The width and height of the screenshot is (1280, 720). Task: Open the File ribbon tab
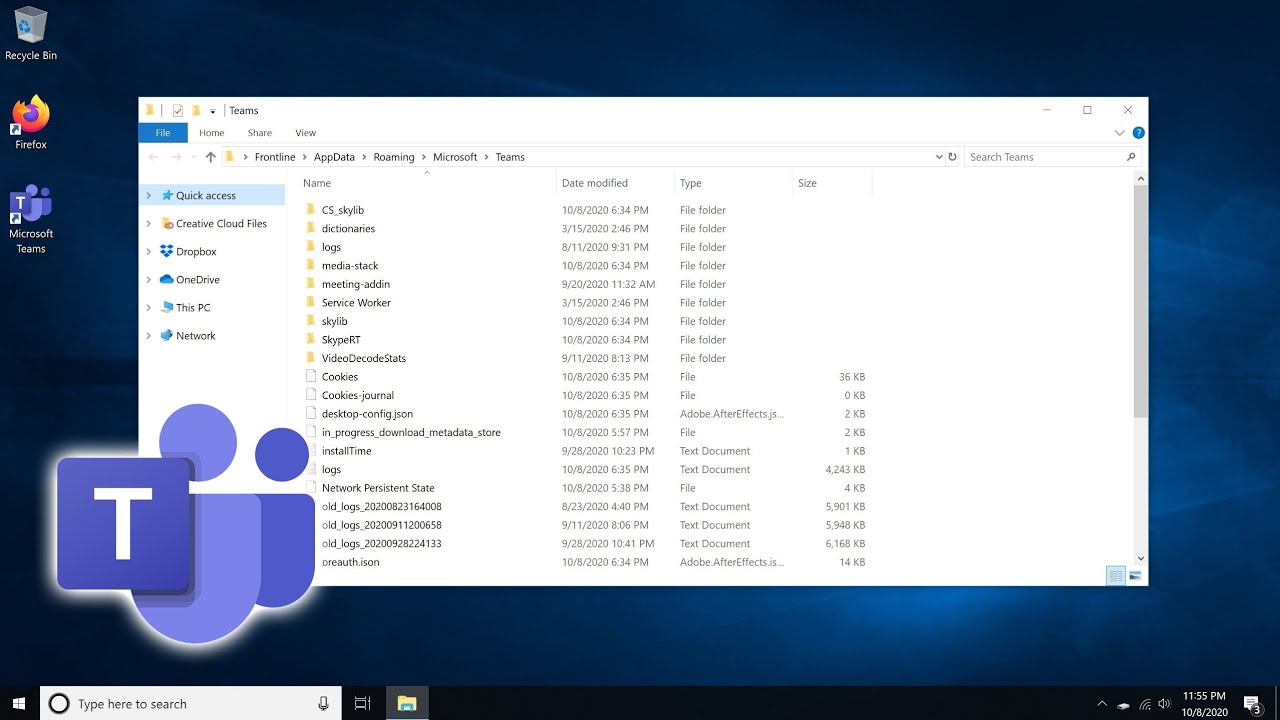(x=163, y=133)
